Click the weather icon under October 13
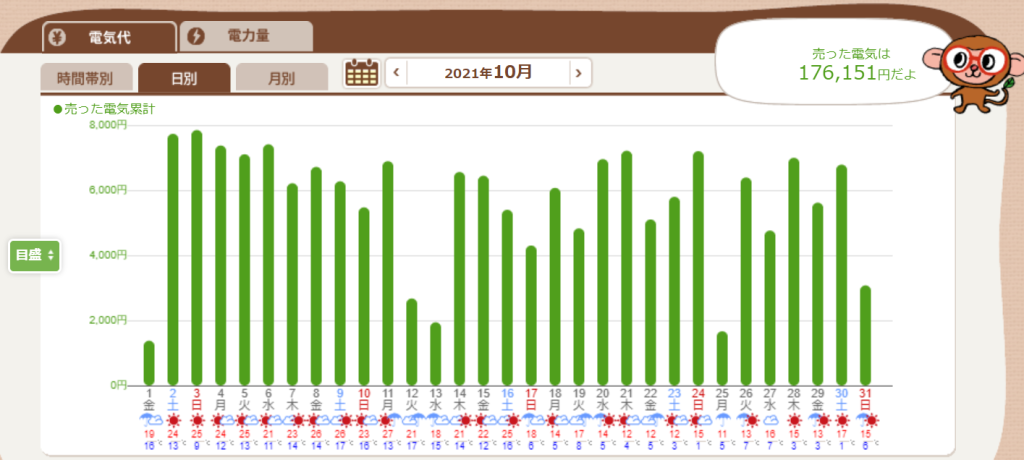1024x460 pixels. [x=436, y=422]
